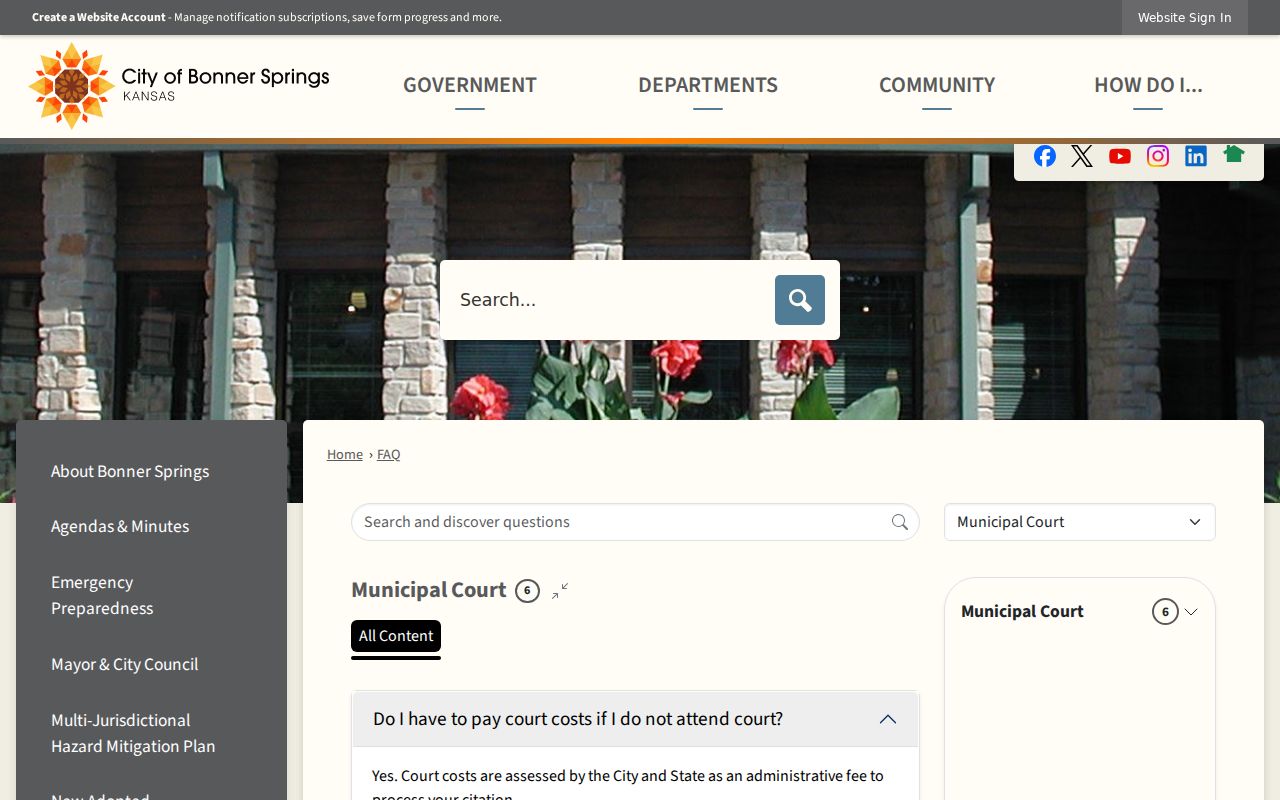
Task: Click the collapse arrows beside Municipal Court heading
Action: point(560,591)
